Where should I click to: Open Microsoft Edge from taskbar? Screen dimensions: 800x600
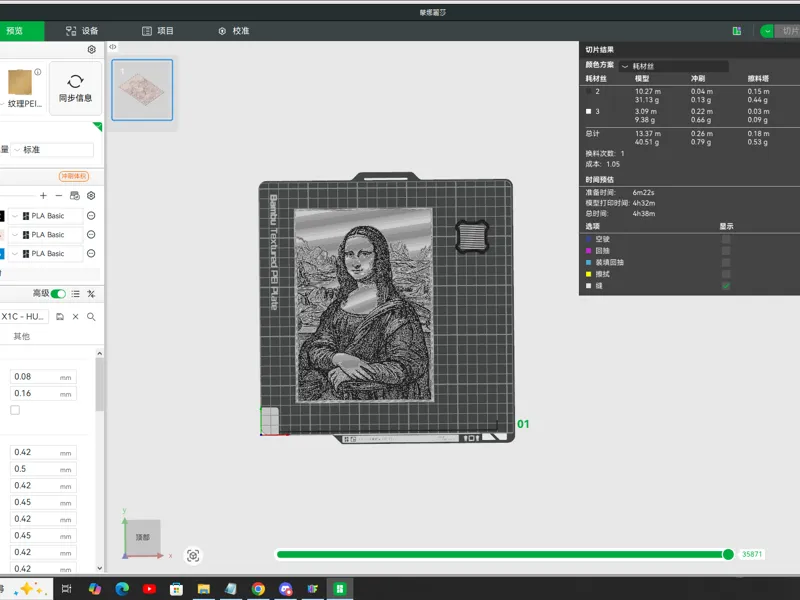[x=122, y=589]
